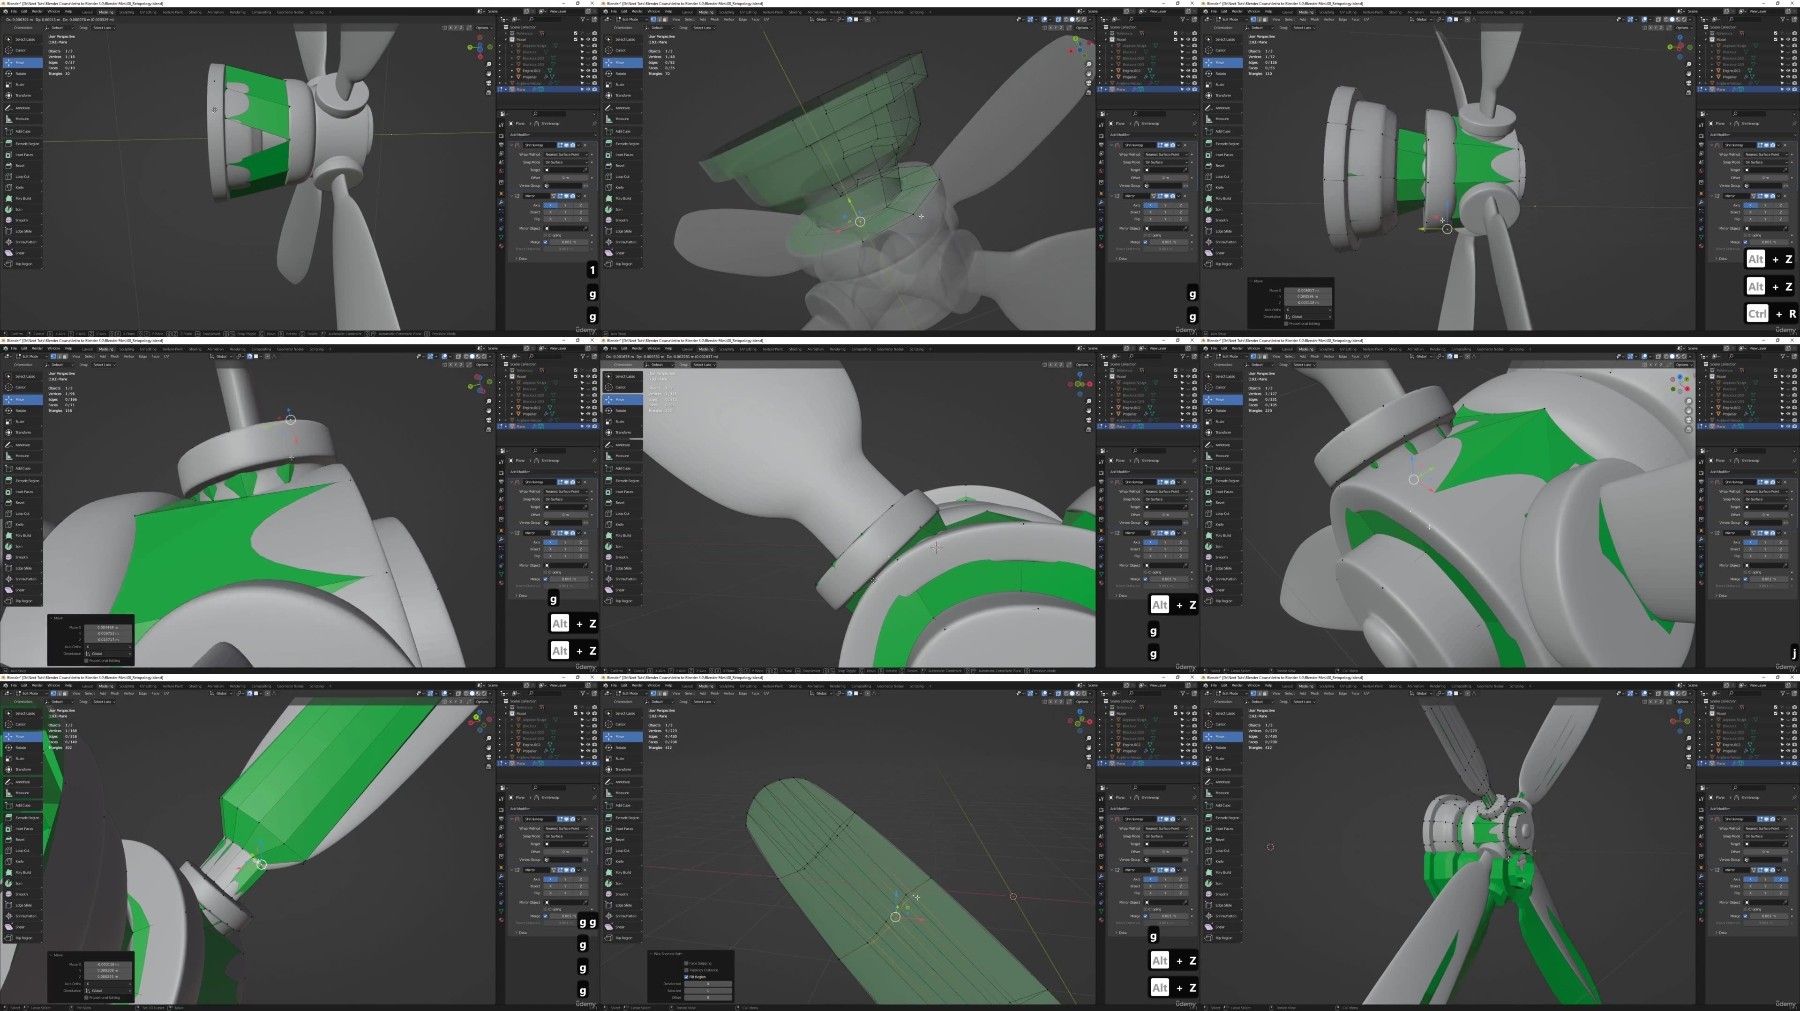Switch to face select mode in bottom-right header
The height and width of the screenshot is (1011, 1800).
(1265, 693)
